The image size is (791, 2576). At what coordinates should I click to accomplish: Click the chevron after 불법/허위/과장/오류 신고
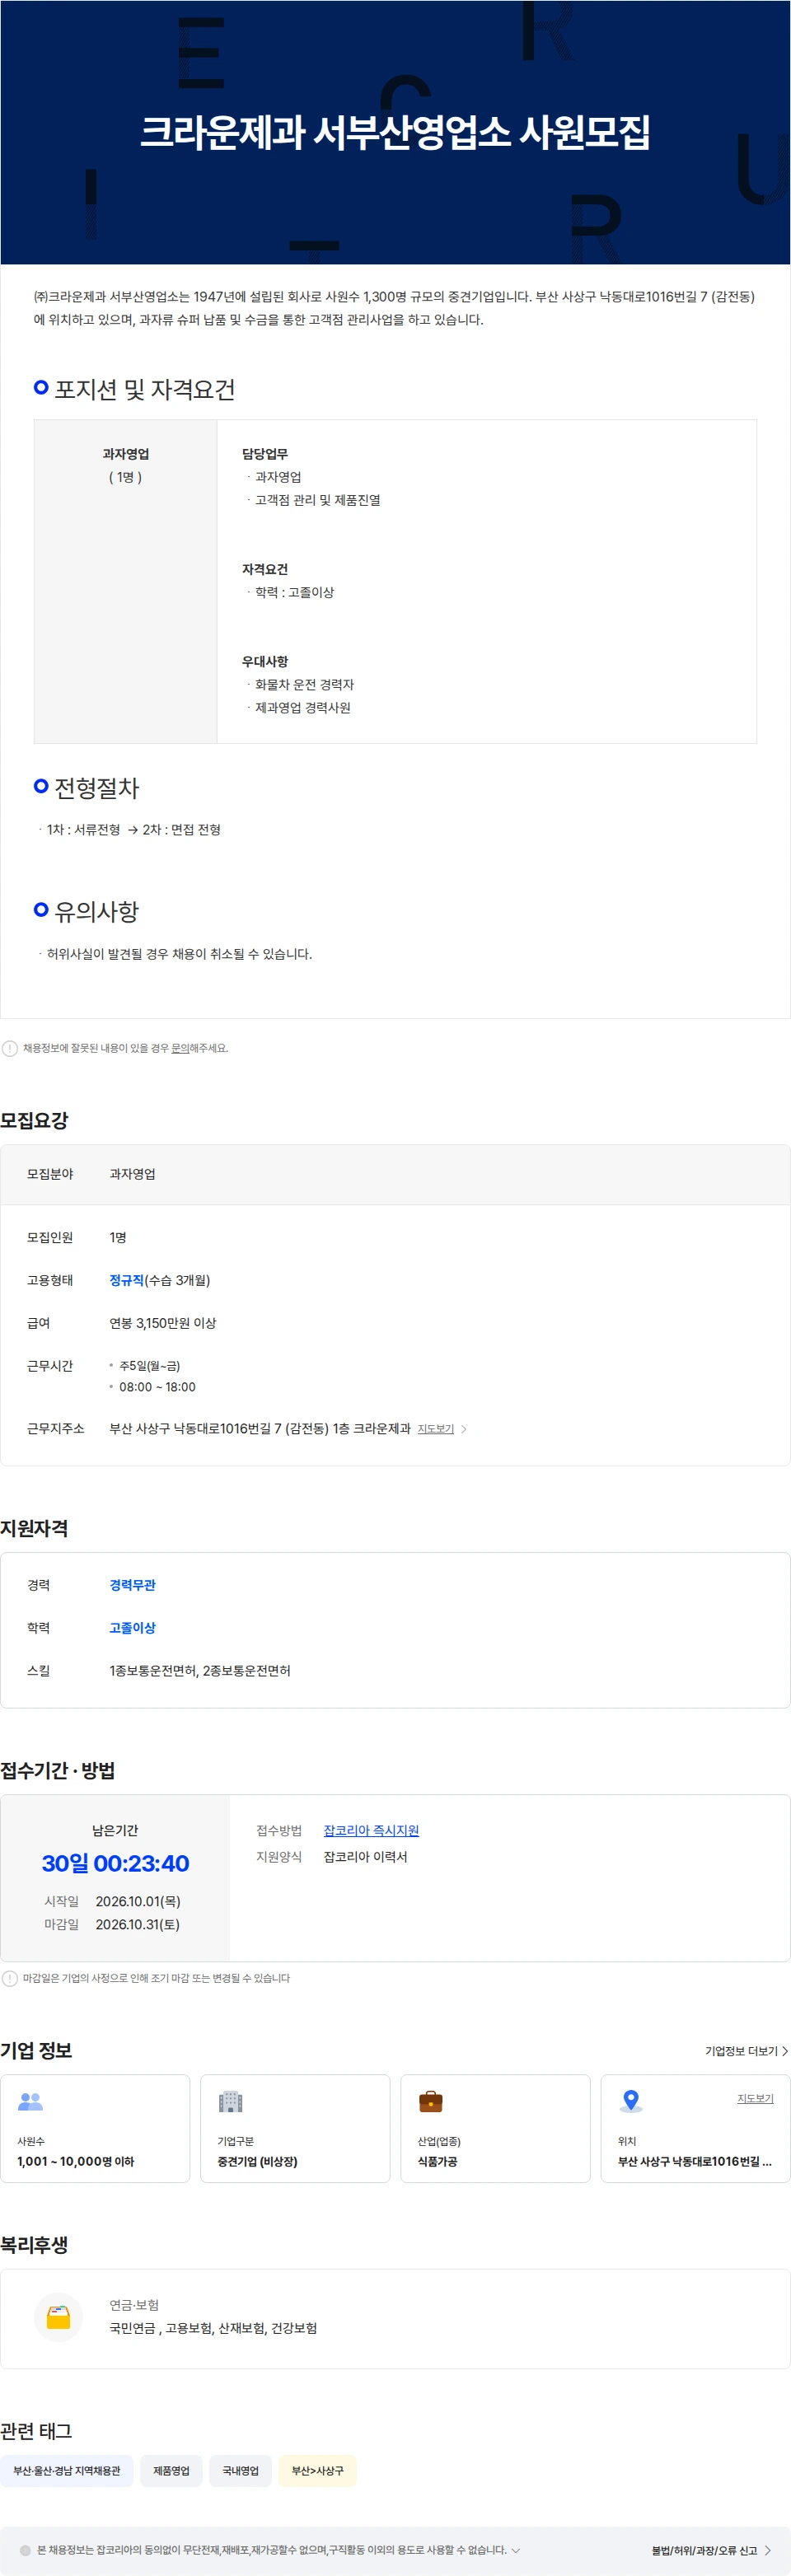pyautogui.click(x=768, y=2550)
